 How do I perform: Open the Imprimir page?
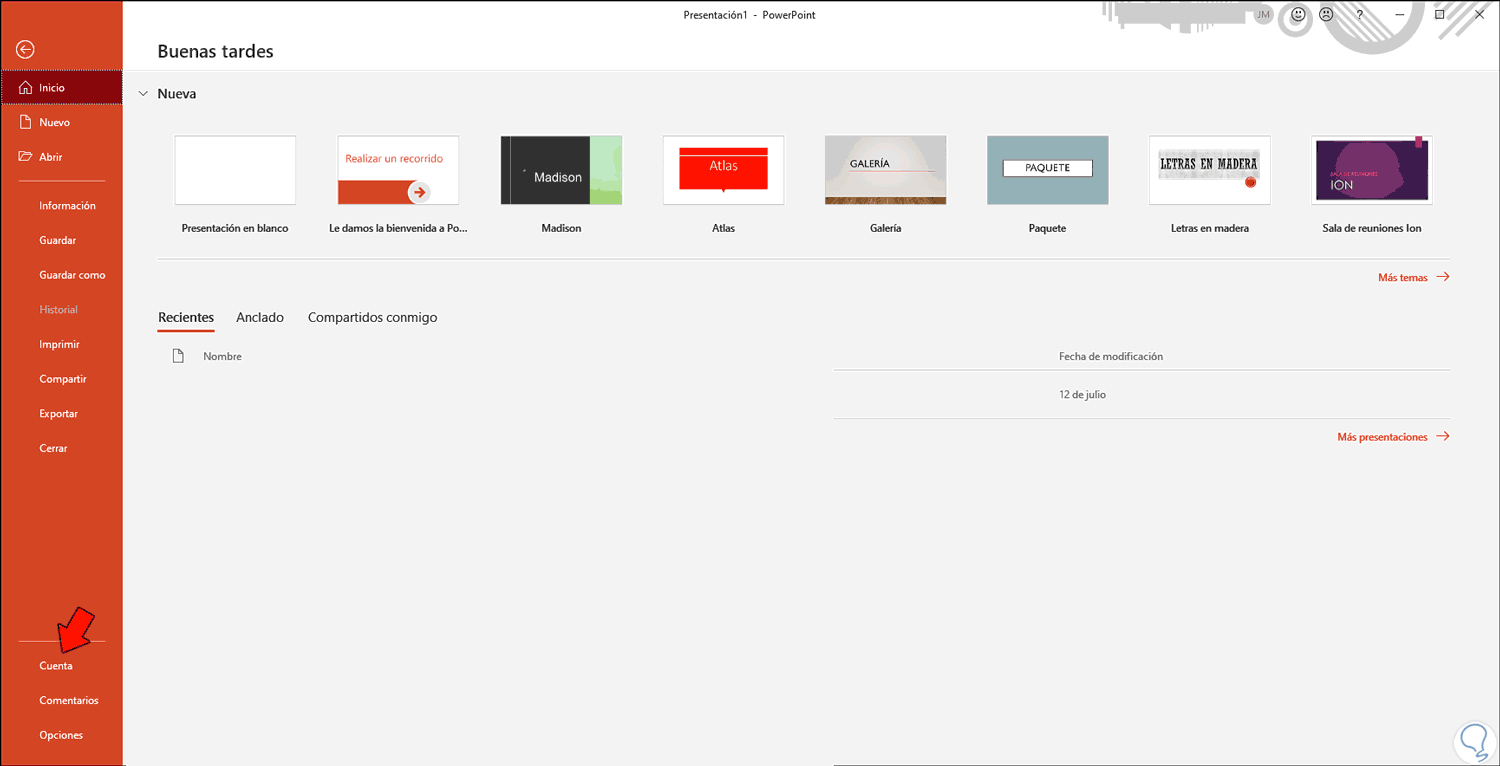pyautogui.click(x=59, y=344)
